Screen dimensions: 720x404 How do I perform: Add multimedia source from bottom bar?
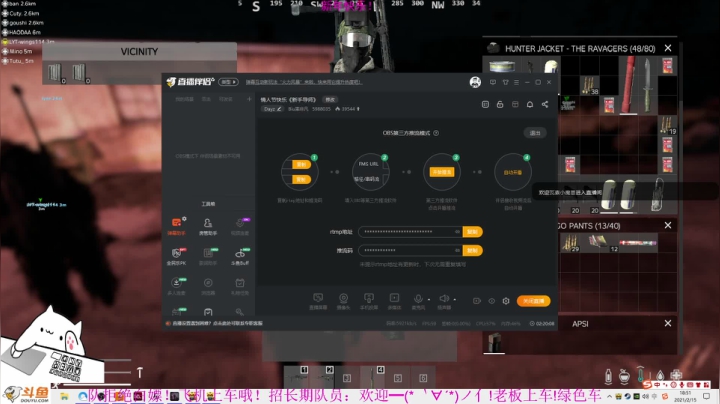point(394,301)
